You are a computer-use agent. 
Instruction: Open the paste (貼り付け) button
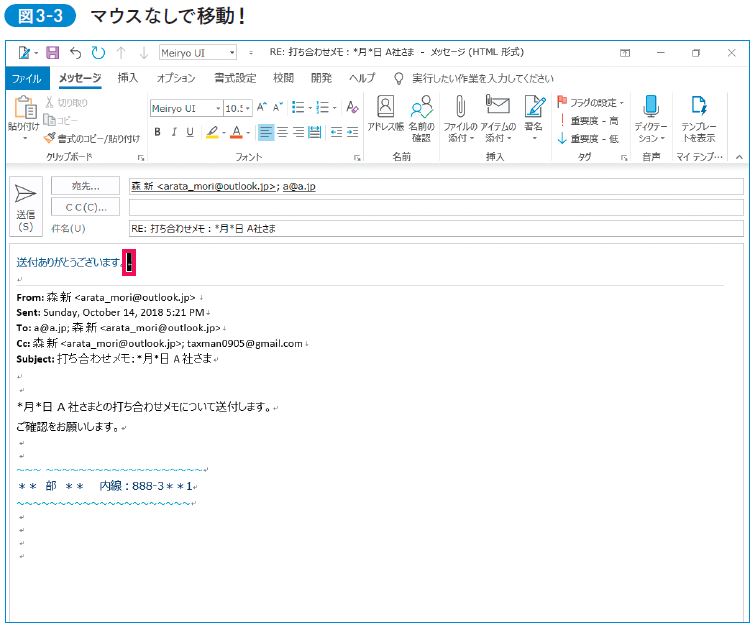[x=24, y=117]
